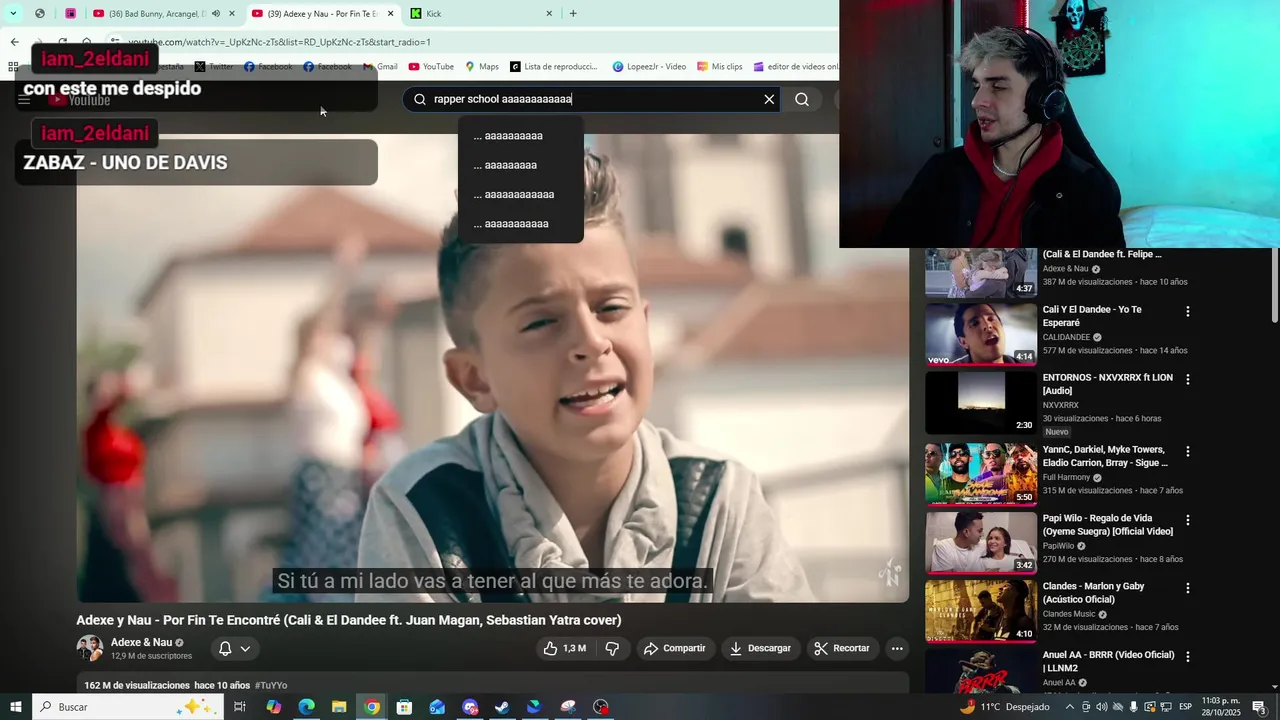Open the Maps bookmark
This screenshot has height=720, width=1280.
tap(482, 67)
